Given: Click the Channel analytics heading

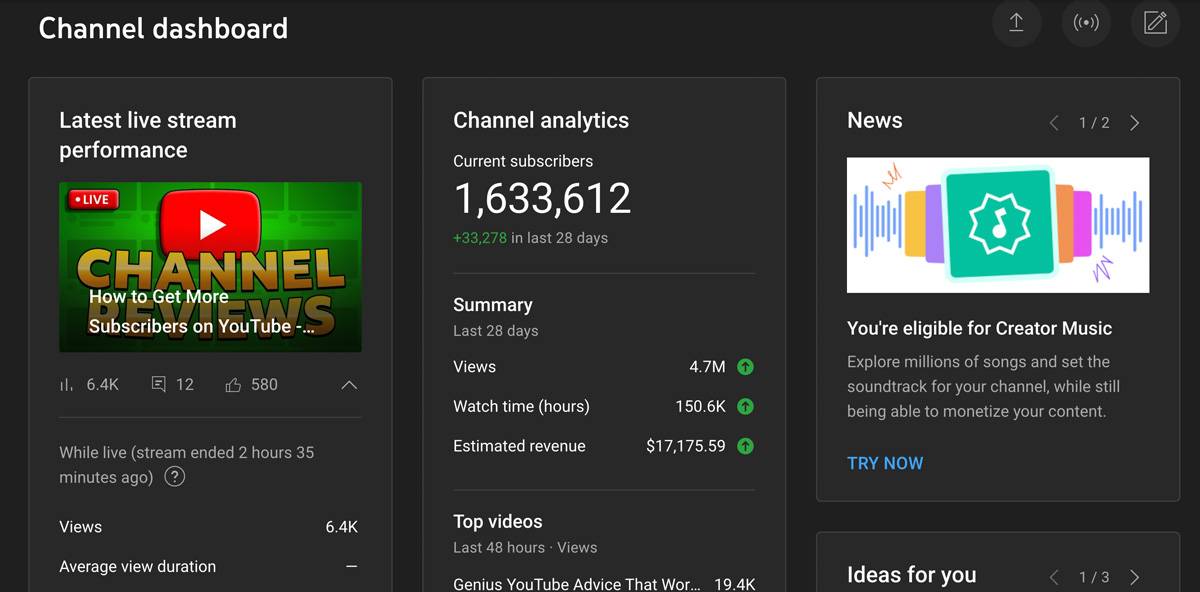Looking at the screenshot, I should [x=541, y=121].
